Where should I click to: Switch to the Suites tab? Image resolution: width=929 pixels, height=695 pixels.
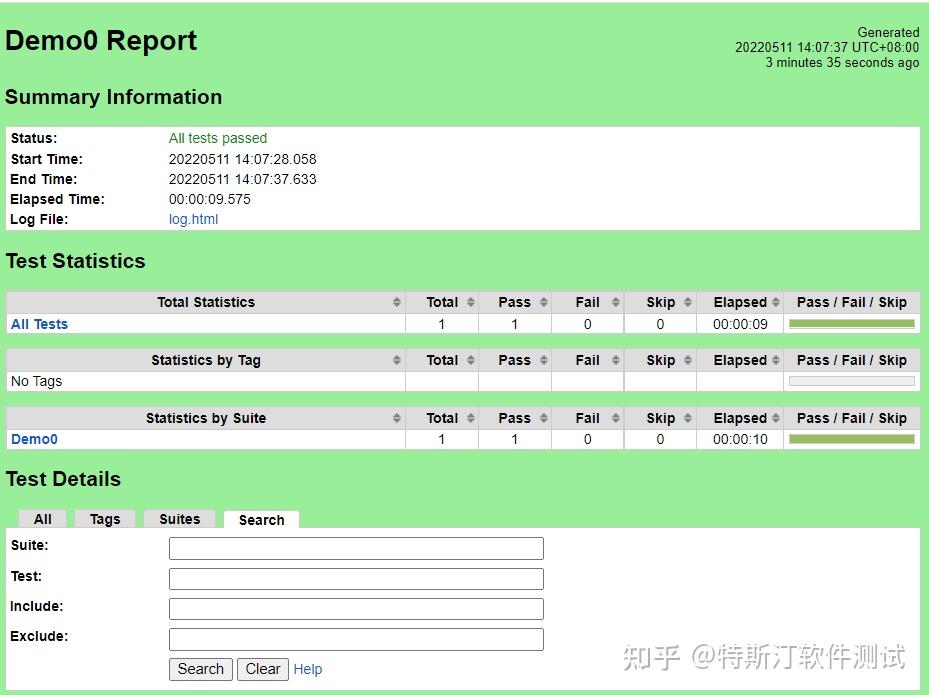(180, 519)
